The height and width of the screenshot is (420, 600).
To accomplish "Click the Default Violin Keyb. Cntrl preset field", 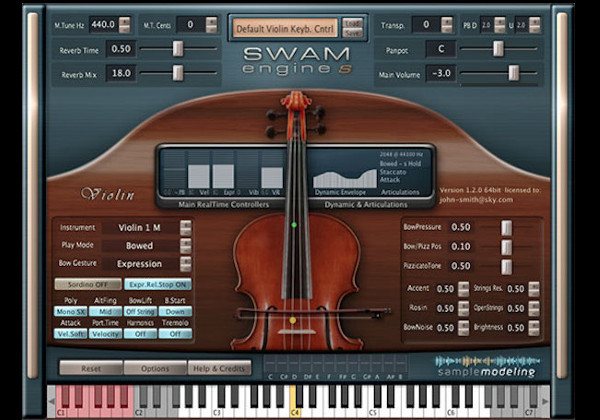I will pos(285,28).
